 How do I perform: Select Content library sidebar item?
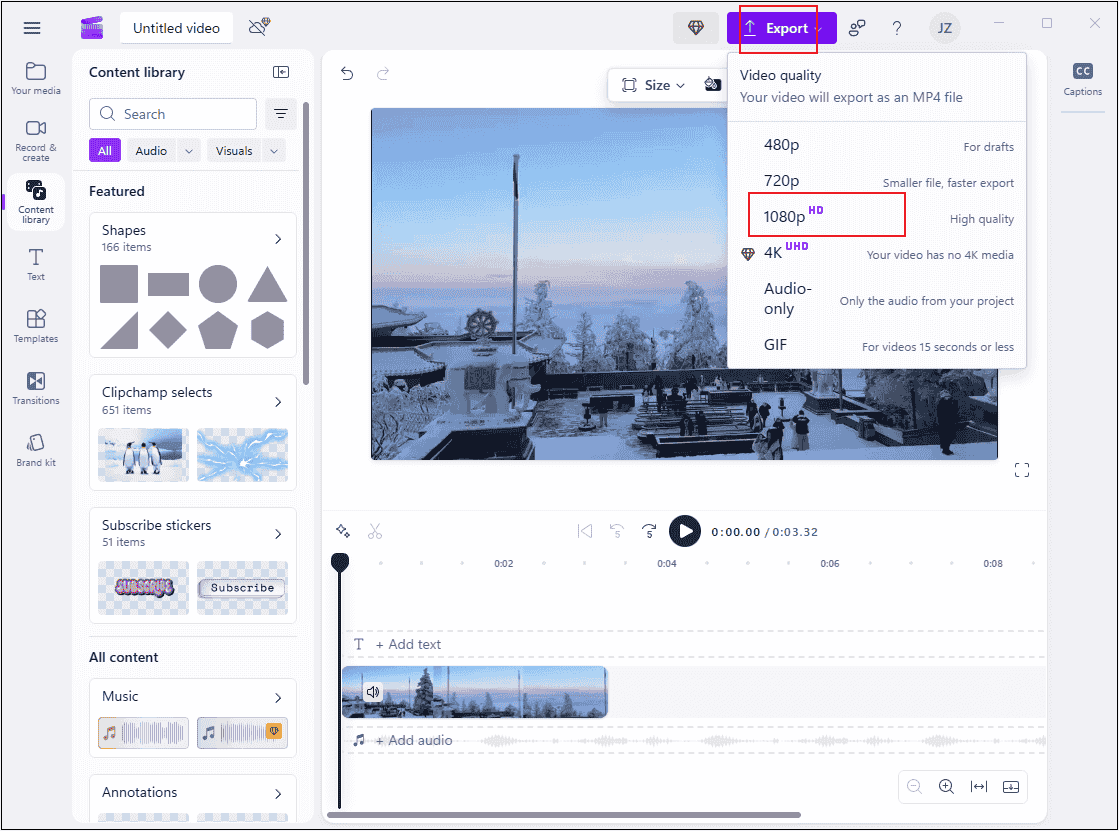[36, 202]
